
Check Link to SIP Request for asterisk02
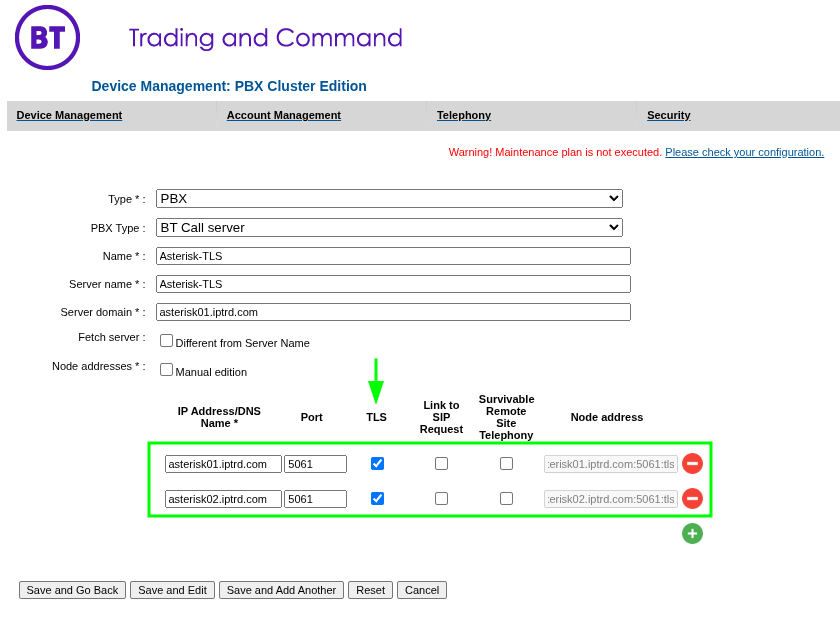click(x=441, y=498)
